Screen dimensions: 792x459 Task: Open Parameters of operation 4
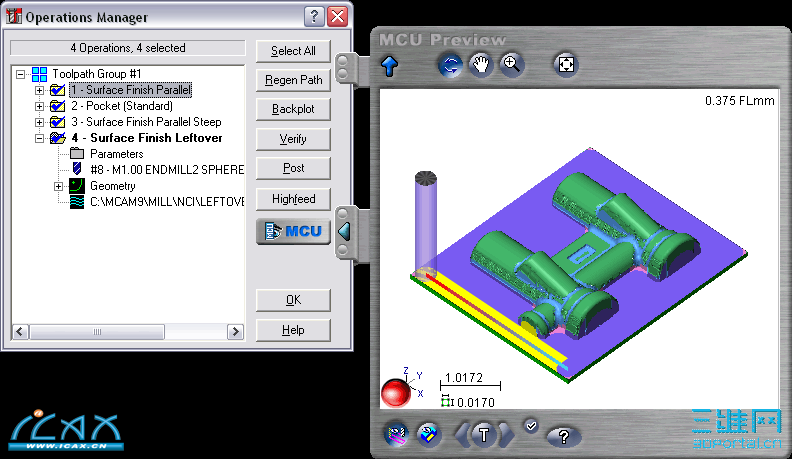tap(117, 154)
